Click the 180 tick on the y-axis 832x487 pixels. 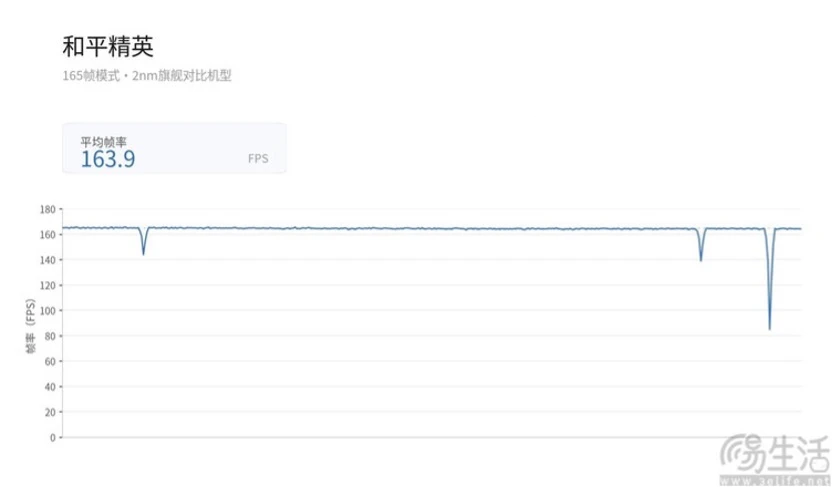click(x=48, y=210)
